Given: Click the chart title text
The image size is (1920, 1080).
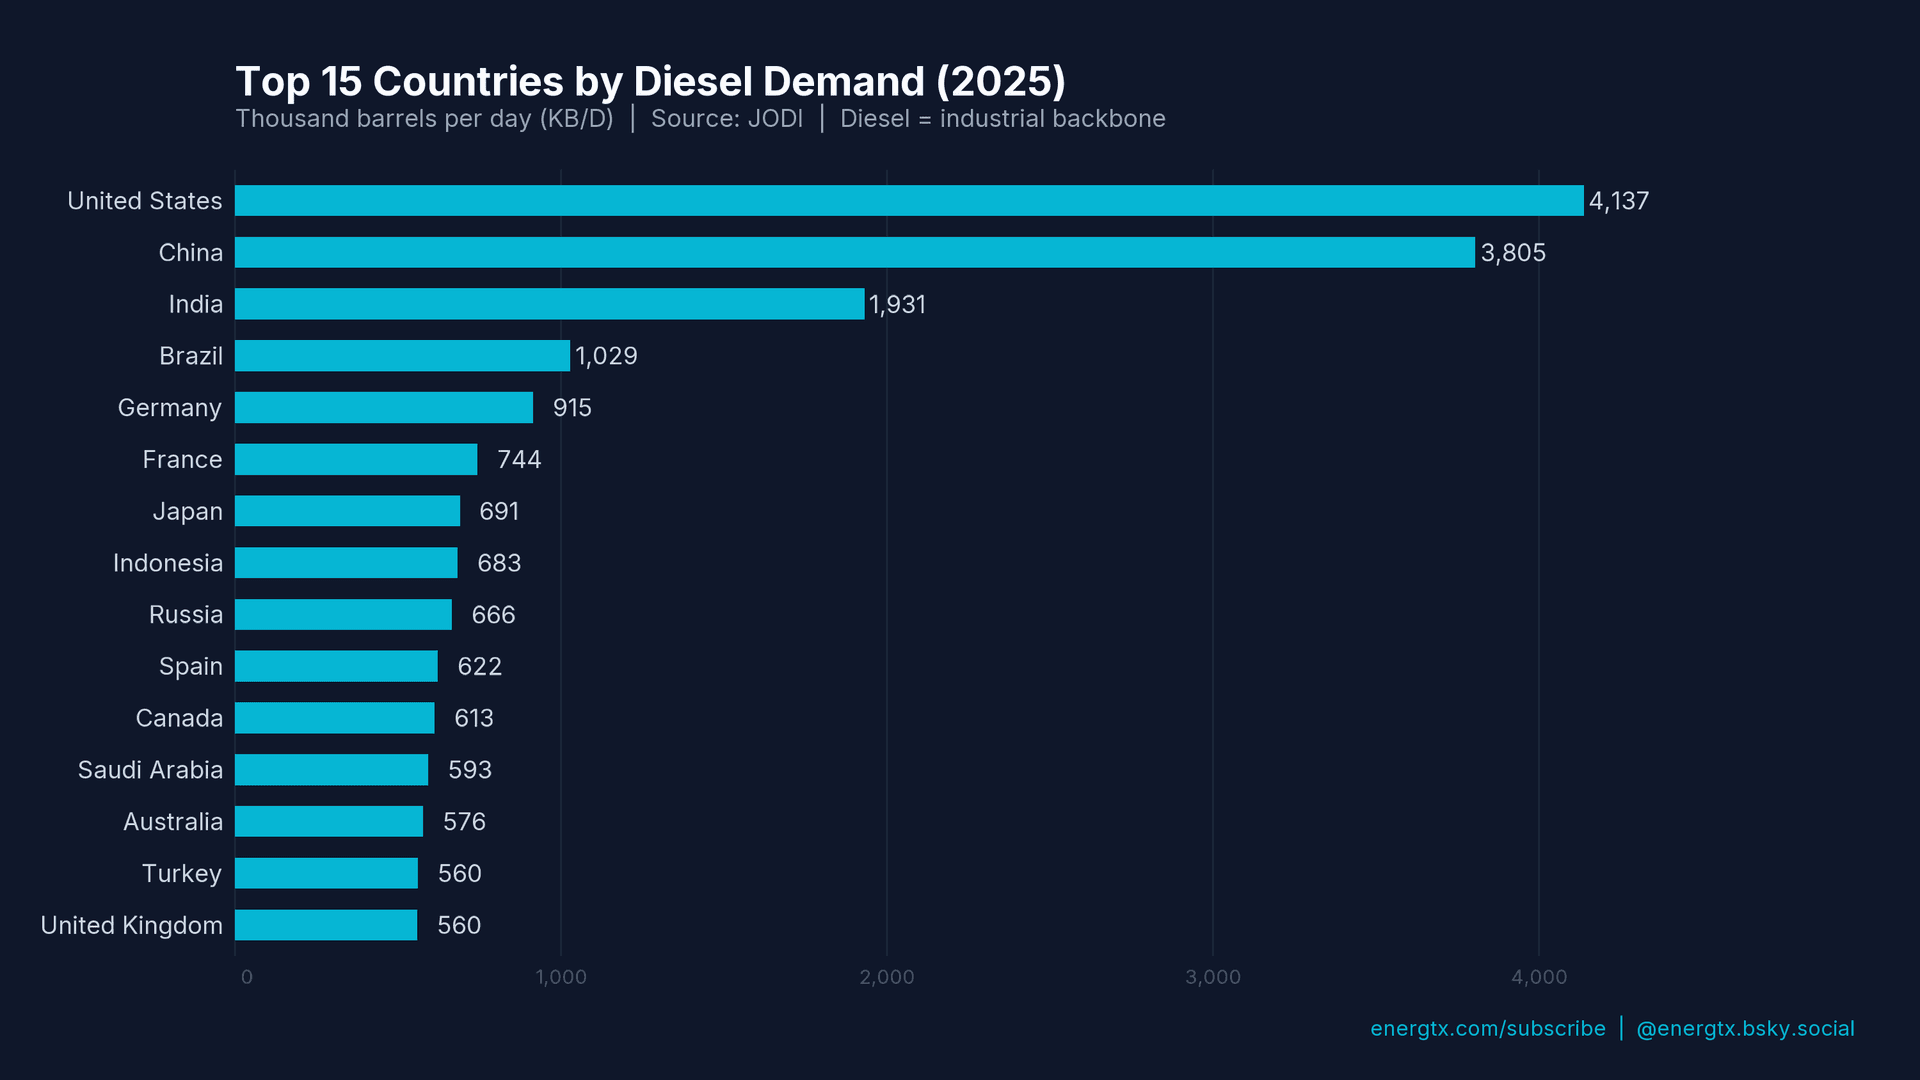Looking at the screenshot, I should click(x=650, y=81).
